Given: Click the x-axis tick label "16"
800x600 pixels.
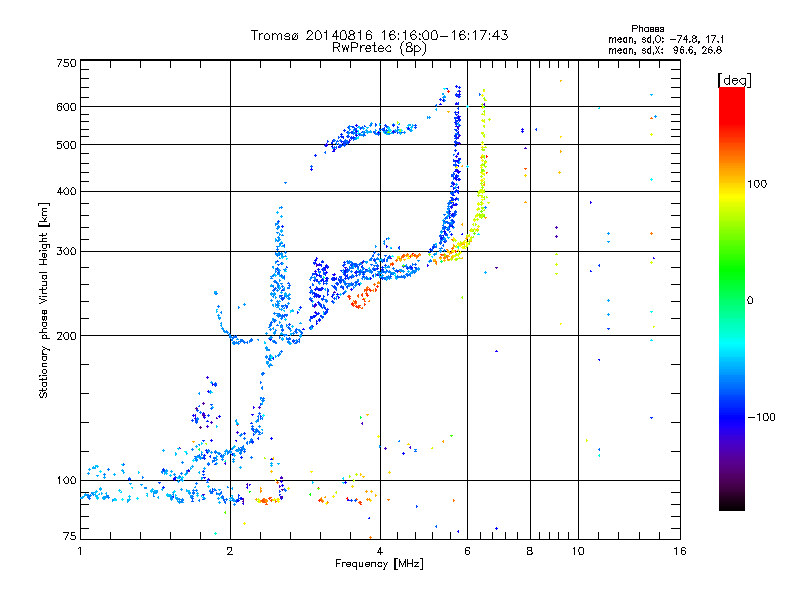Looking at the screenshot, I should (x=680, y=551).
